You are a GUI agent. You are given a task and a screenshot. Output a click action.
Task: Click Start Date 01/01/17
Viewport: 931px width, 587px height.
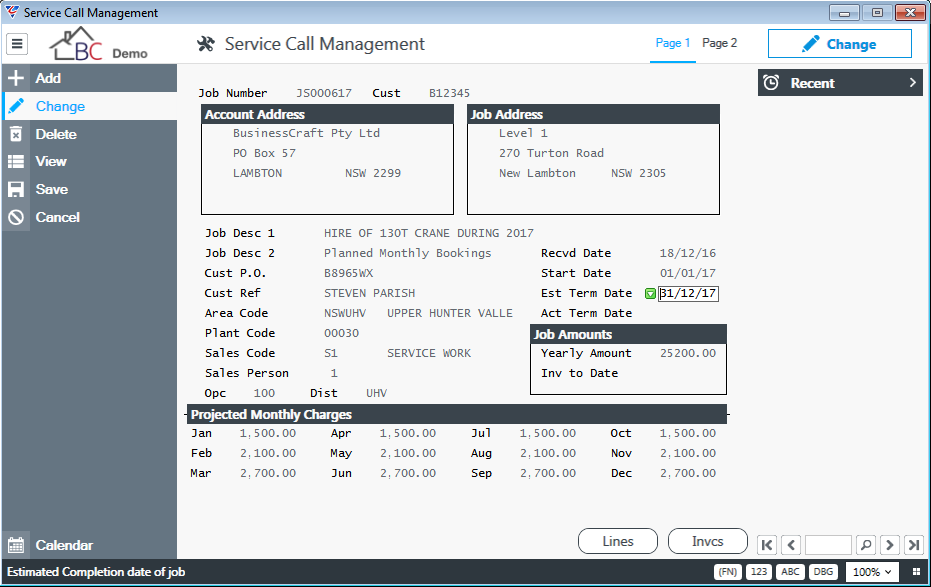coord(688,273)
